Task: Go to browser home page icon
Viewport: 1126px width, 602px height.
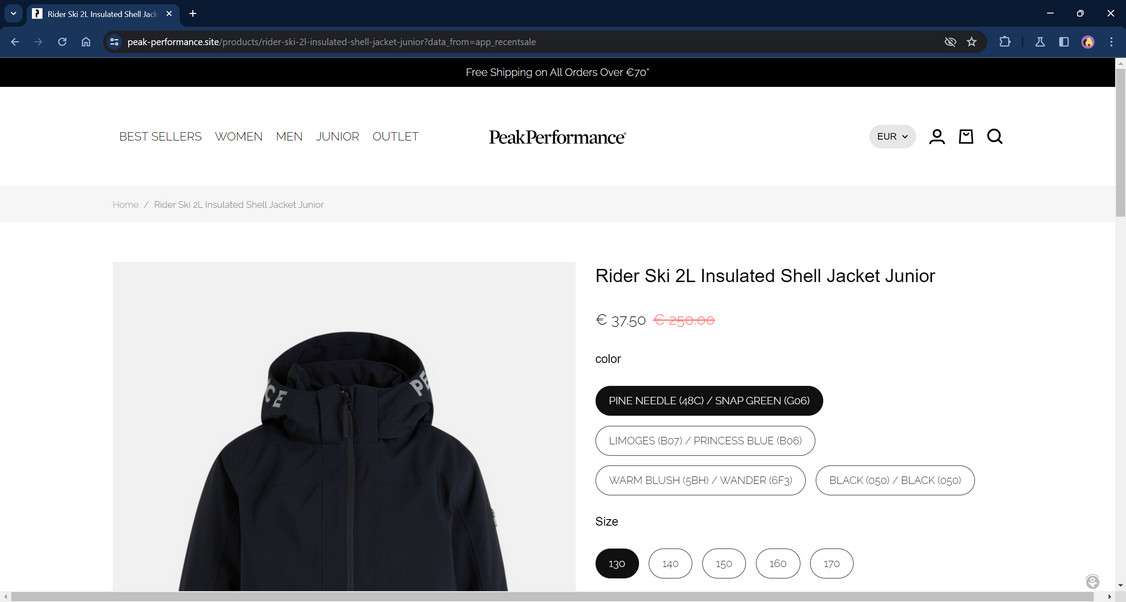Action: pos(86,42)
